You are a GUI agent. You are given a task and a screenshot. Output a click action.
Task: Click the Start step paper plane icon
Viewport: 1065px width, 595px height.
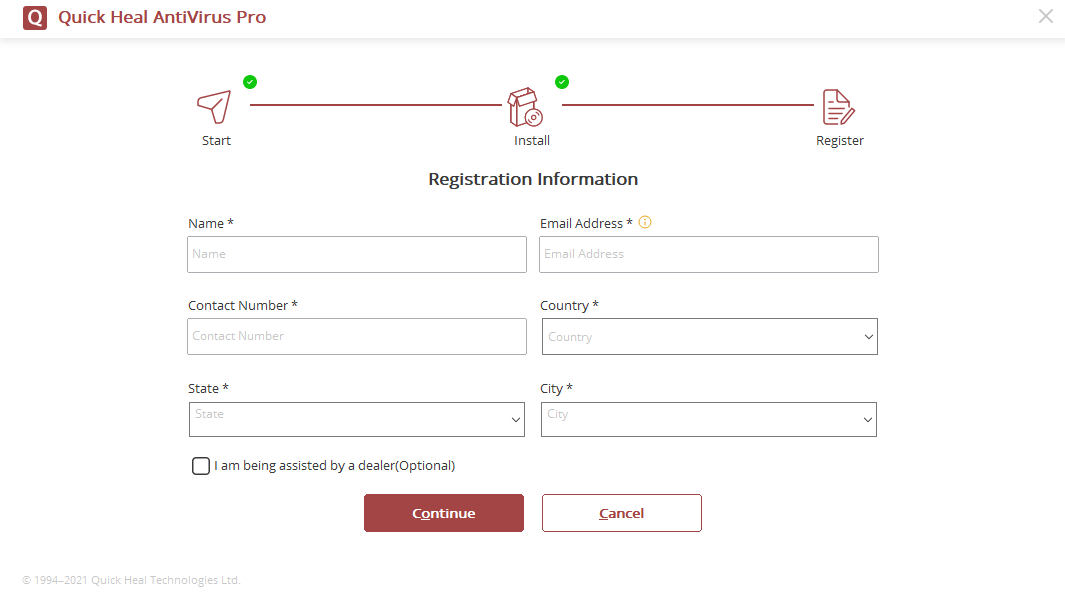[214, 105]
